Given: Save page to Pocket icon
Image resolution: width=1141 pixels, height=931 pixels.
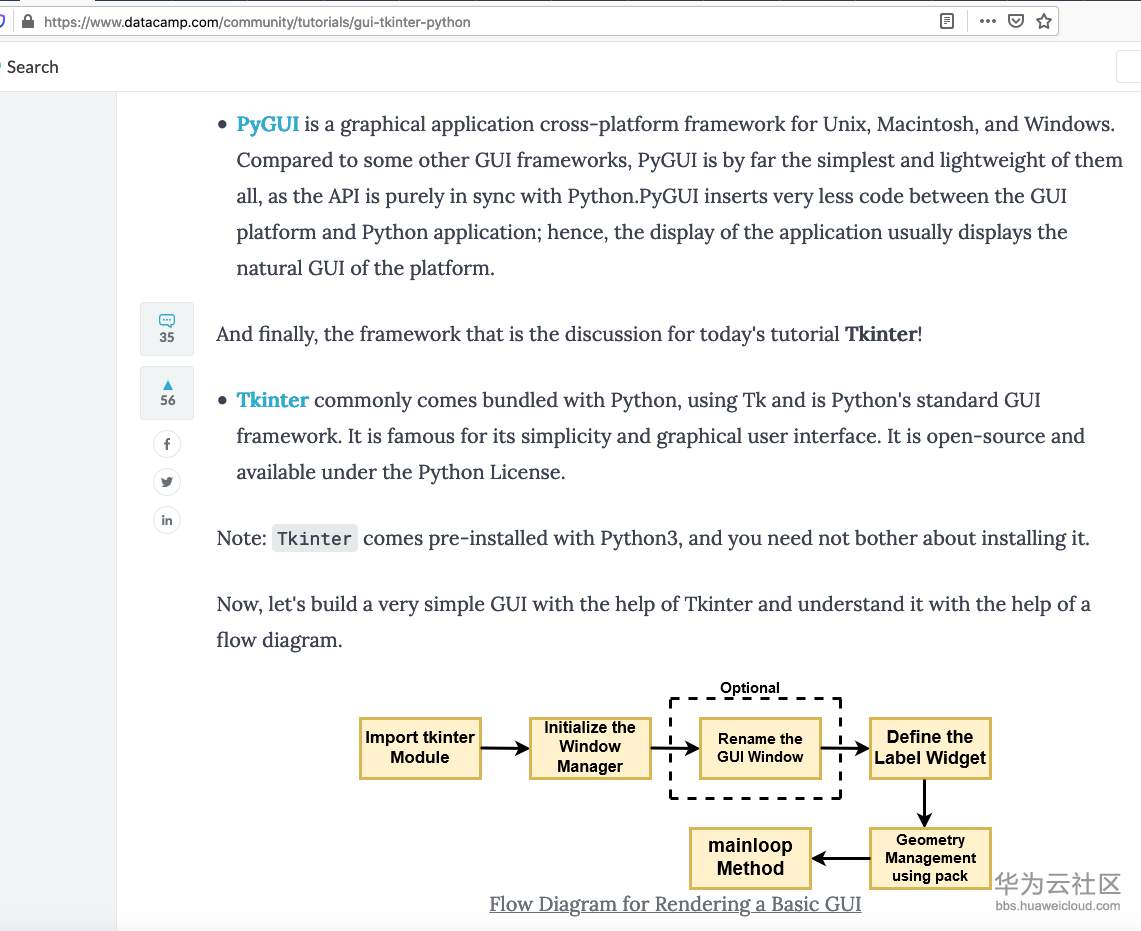Looking at the screenshot, I should 1016,21.
